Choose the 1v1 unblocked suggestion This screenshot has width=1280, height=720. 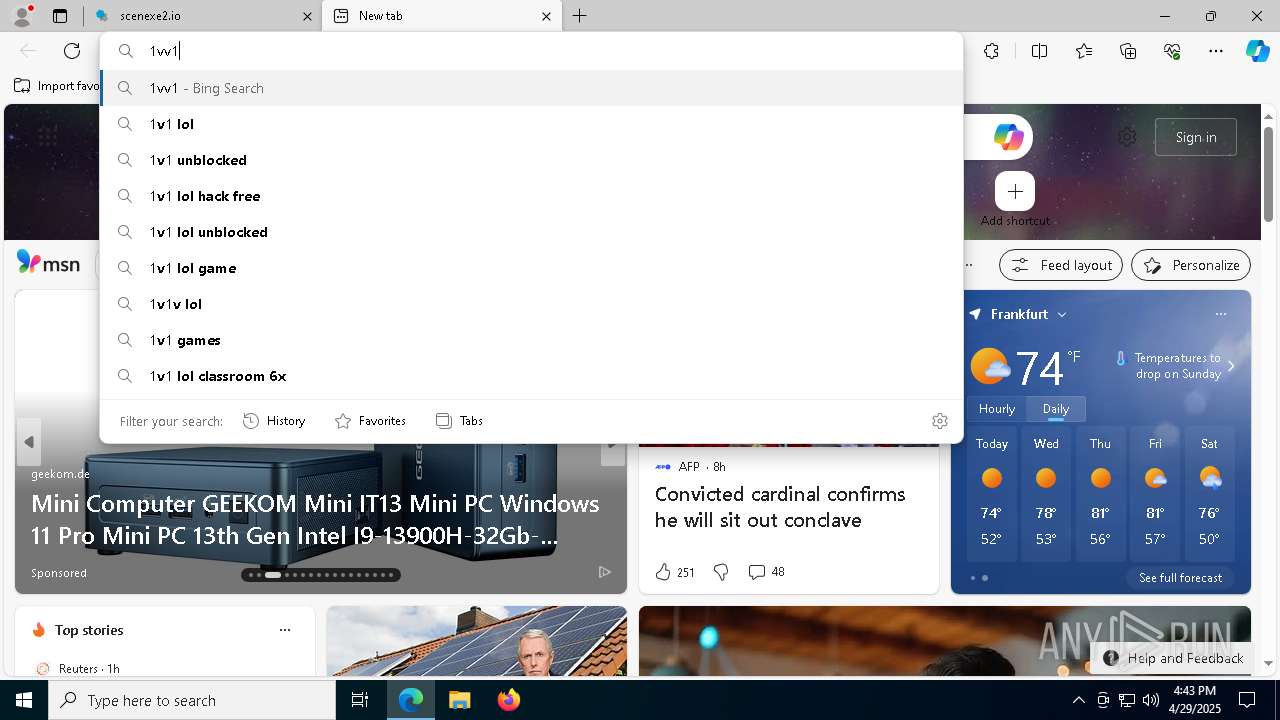[531, 160]
